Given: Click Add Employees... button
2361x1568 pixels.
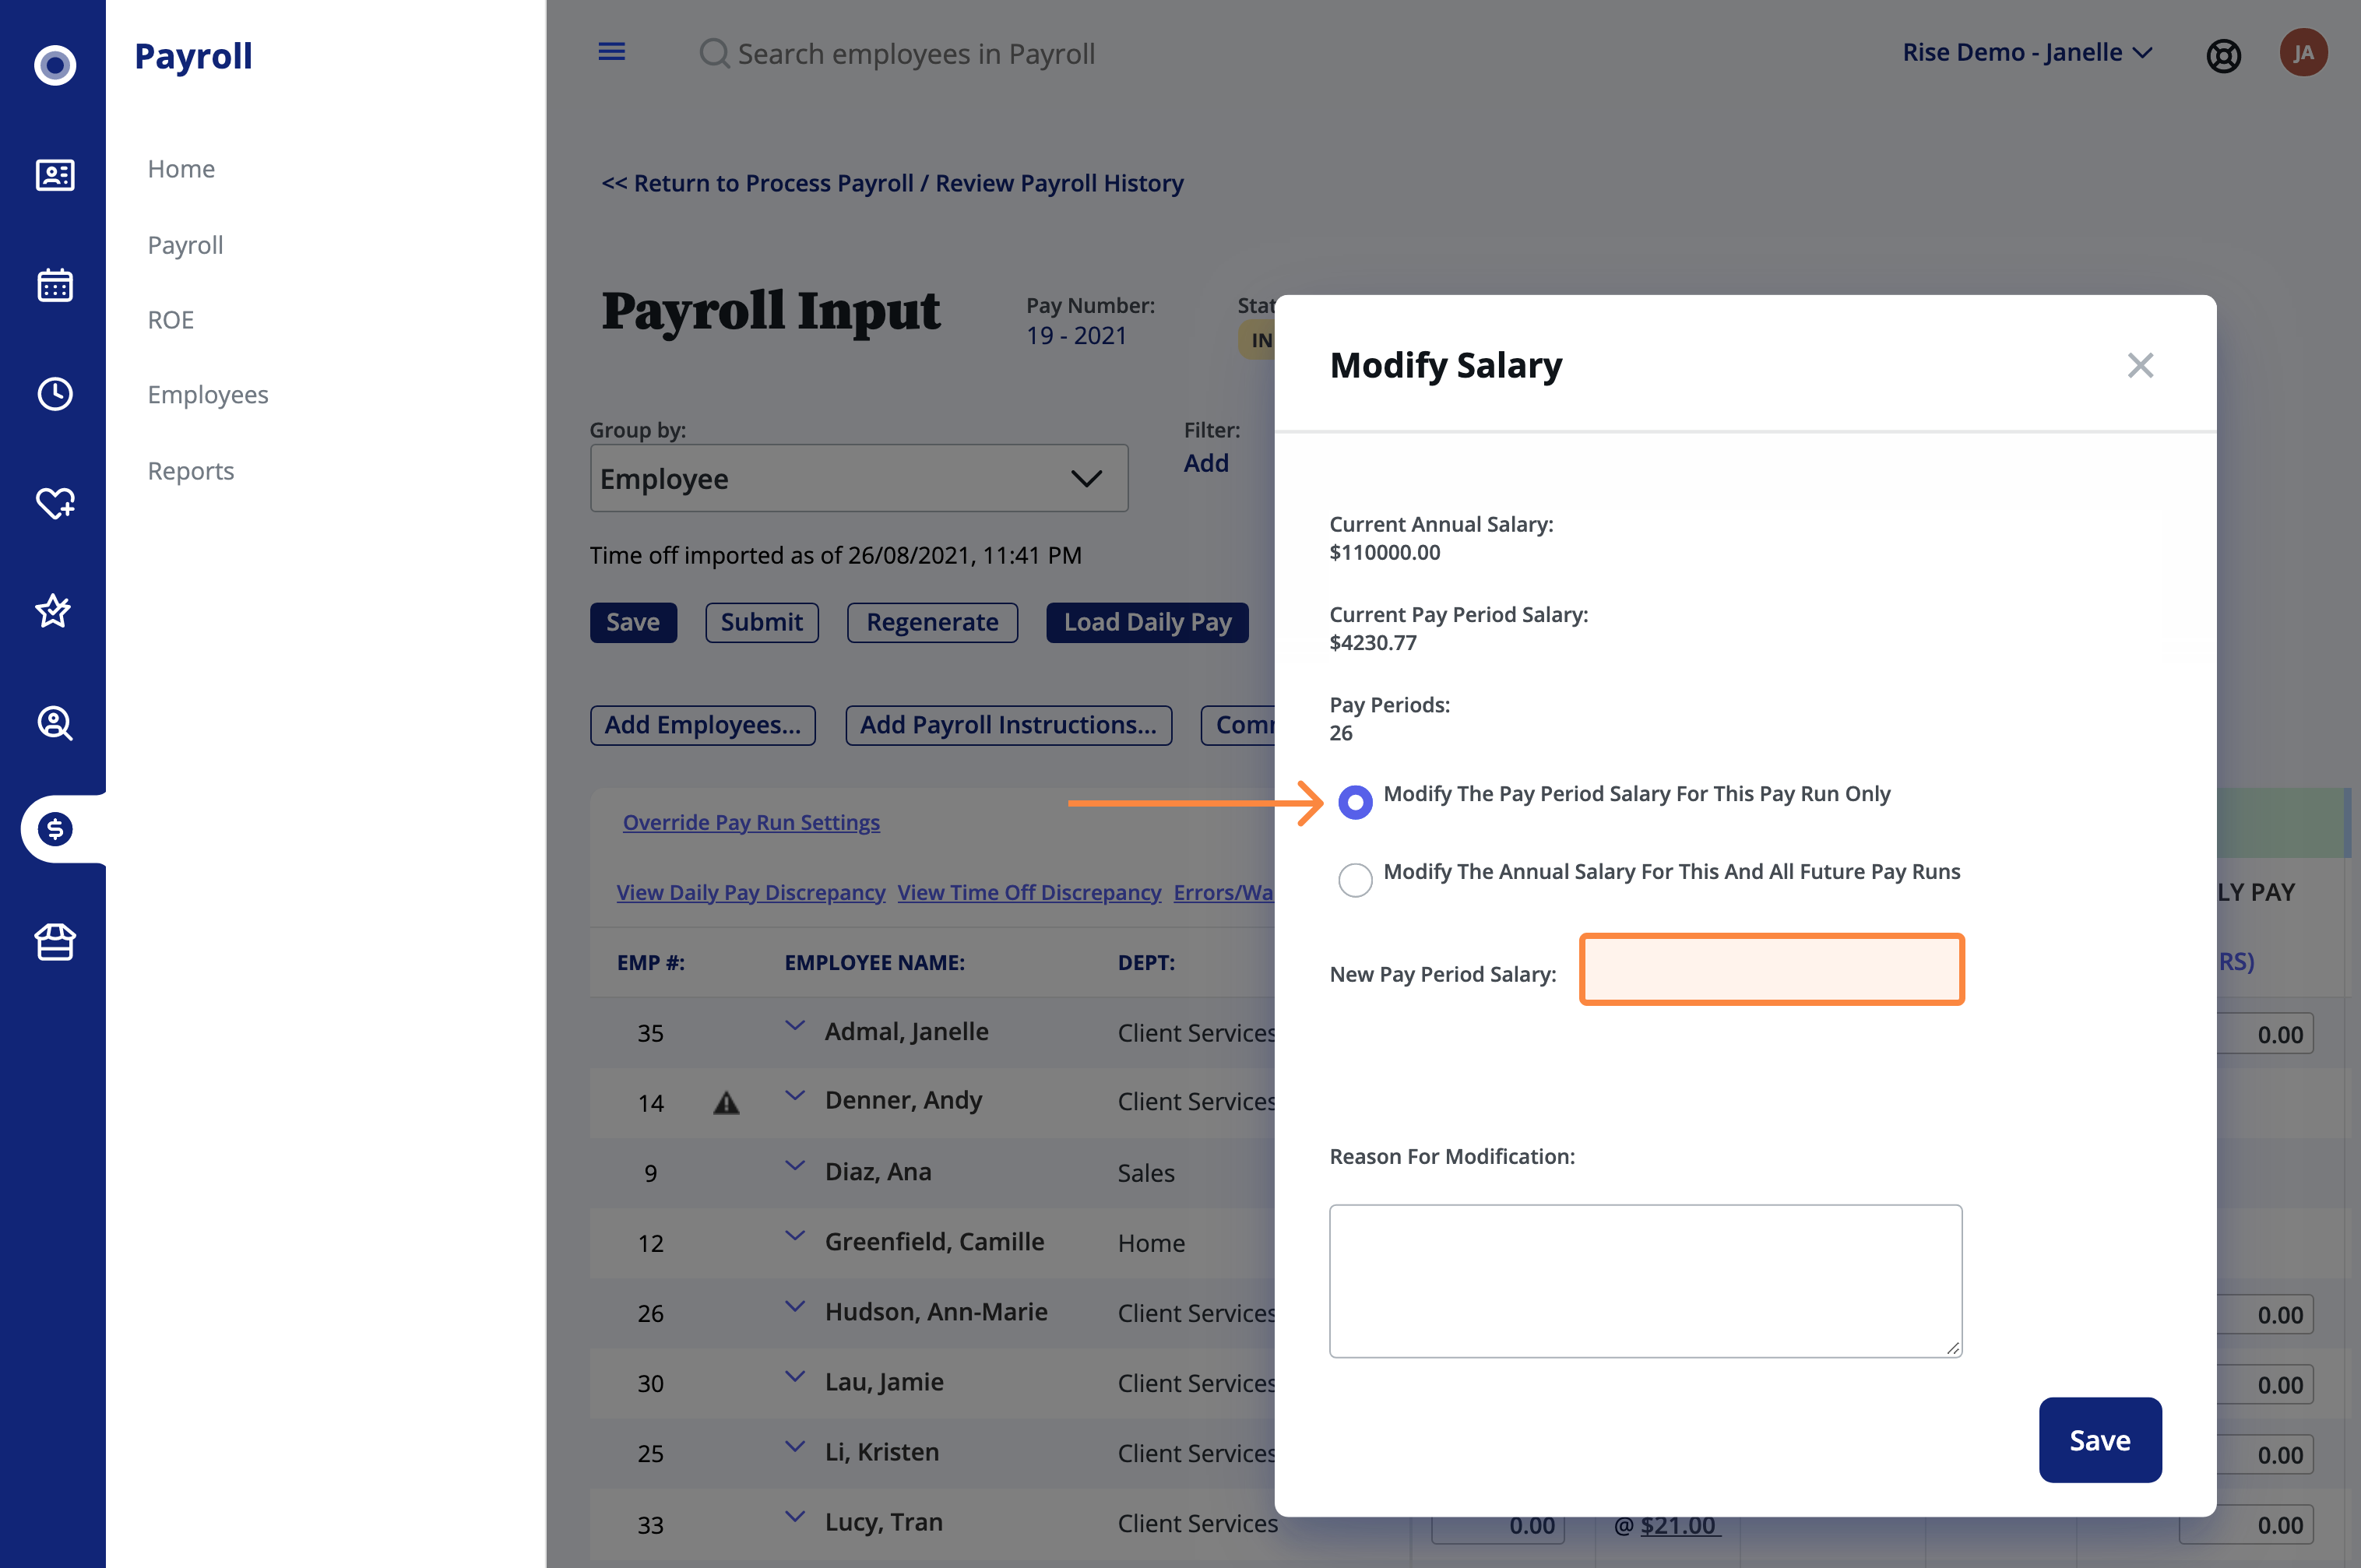Looking at the screenshot, I should pyautogui.click(x=703, y=725).
